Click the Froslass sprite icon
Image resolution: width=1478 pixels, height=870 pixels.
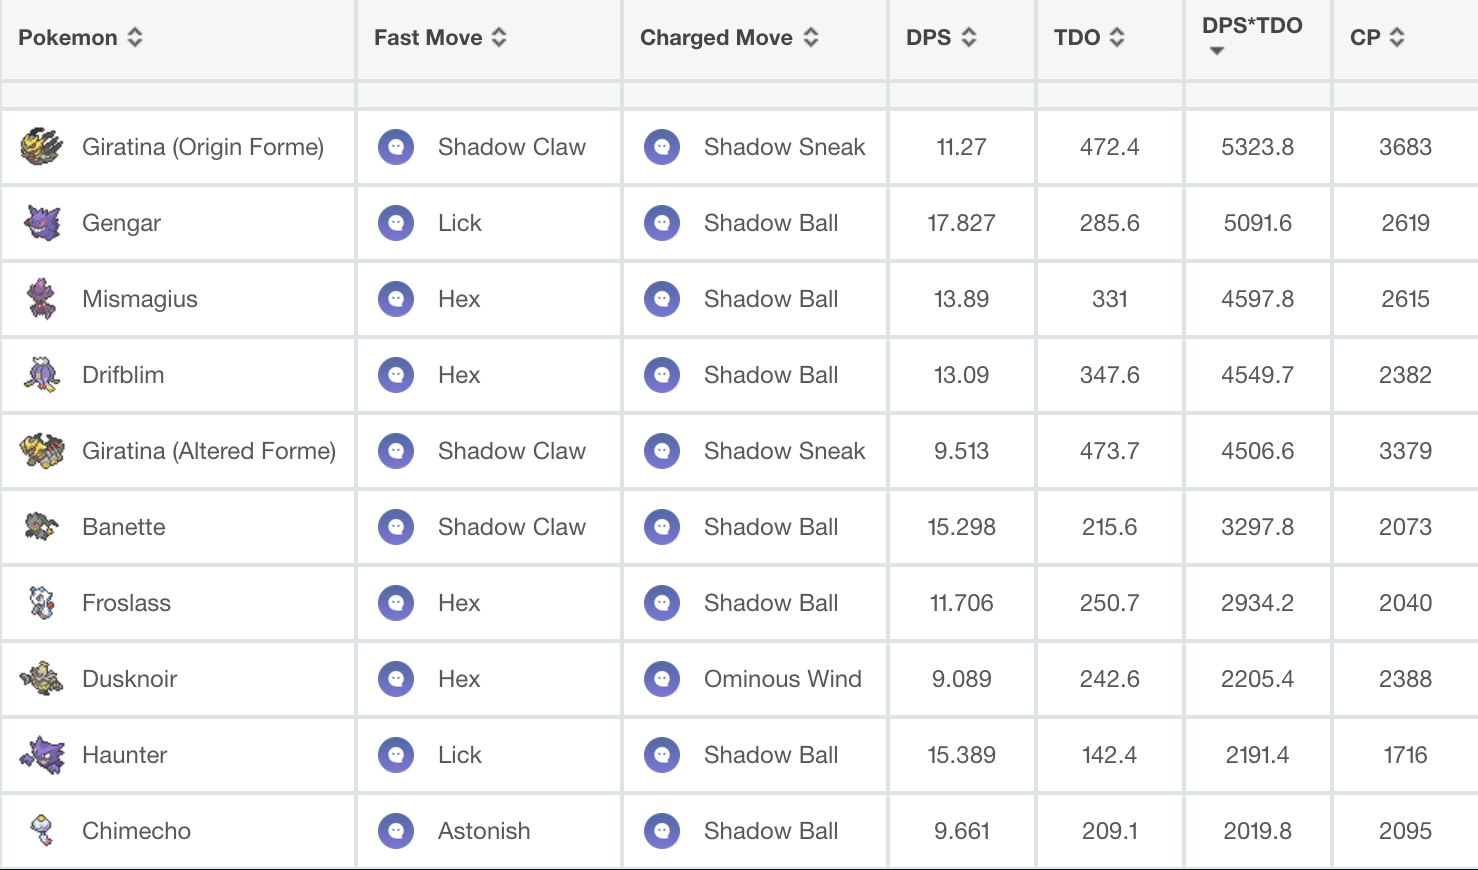click(41, 603)
